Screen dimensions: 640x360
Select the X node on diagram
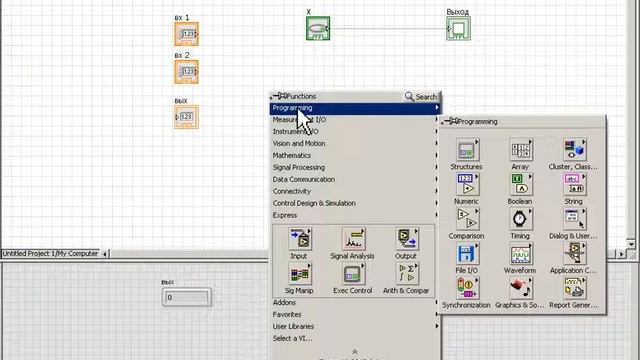point(318,28)
